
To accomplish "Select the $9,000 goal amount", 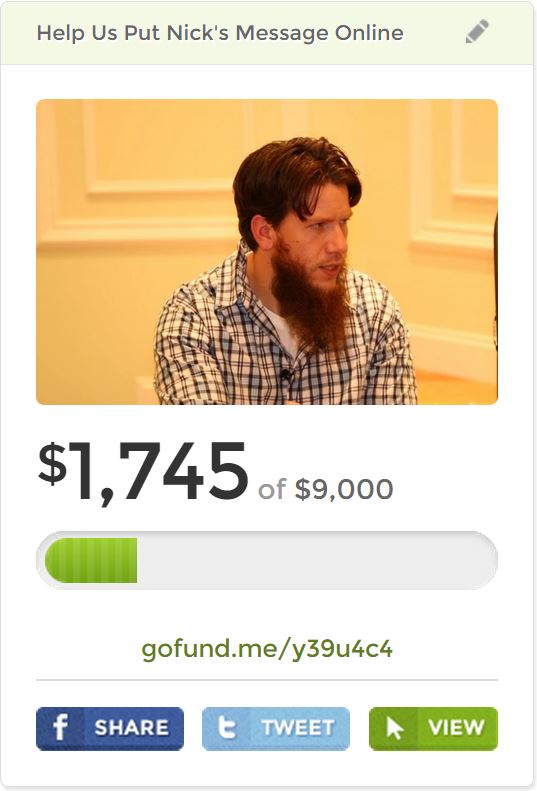I will click(x=344, y=489).
